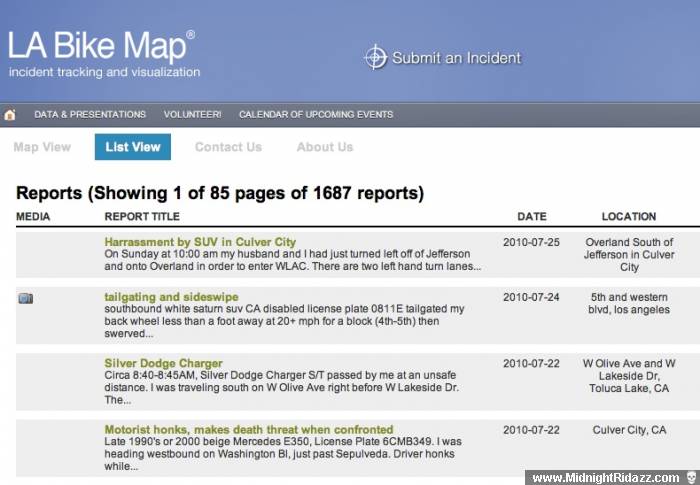Click the date 2010-07-25
This screenshot has height=485, width=700.
[531, 242]
